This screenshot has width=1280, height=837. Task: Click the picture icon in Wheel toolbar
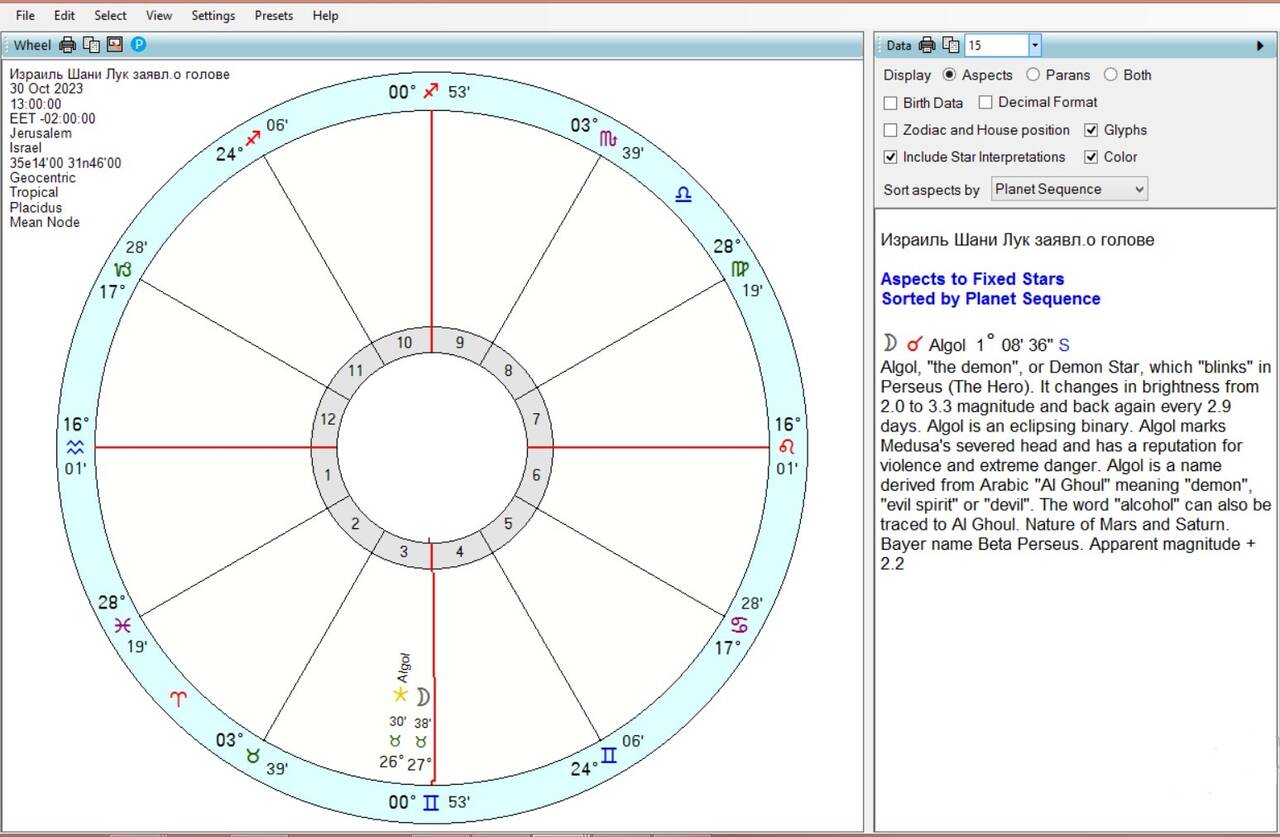[115, 45]
